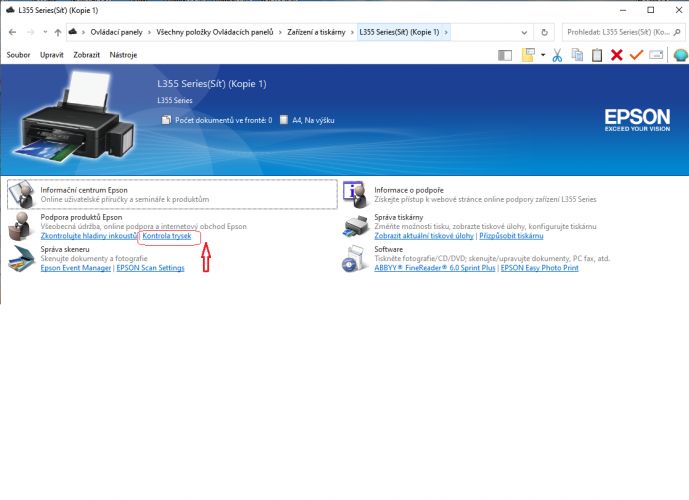
Task: Click the view layout toolbar icon
Action: (x=528, y=55)
